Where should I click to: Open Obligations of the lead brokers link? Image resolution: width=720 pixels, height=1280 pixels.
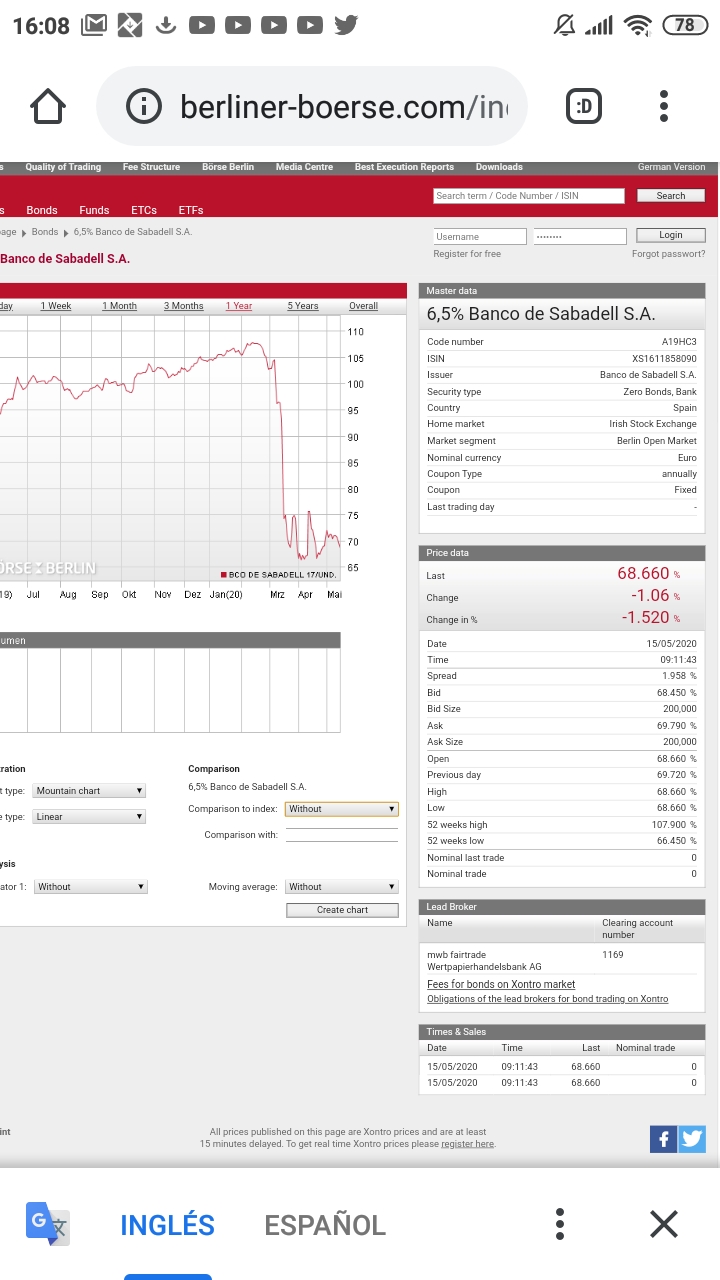coord(548,999)
